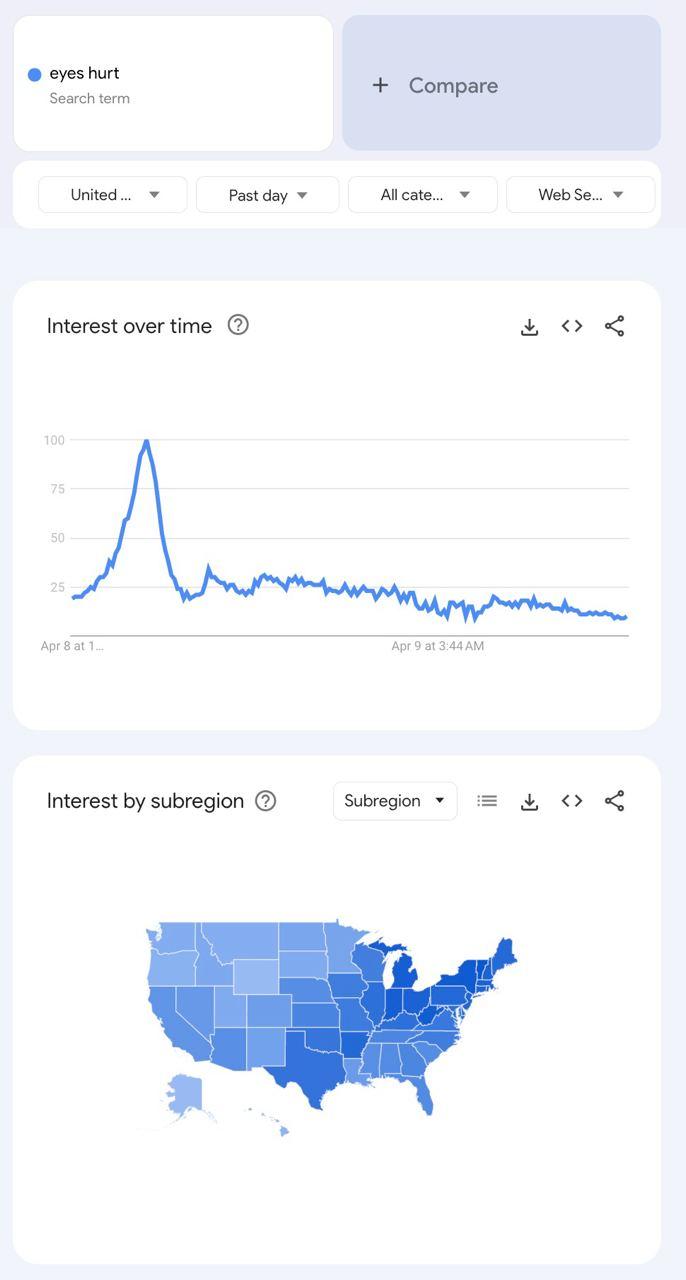686x1280 pixels.
Task: Share the Interest over time chart
Action: pos(615,326)
